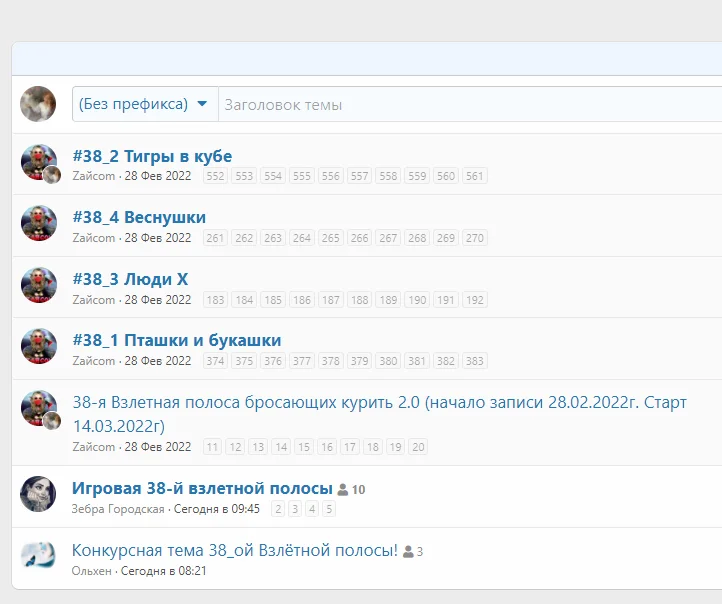Open Игровая 38-й взлетной полосы thread
The height and width of the screenshot is (604, 722).
[202, 488]
